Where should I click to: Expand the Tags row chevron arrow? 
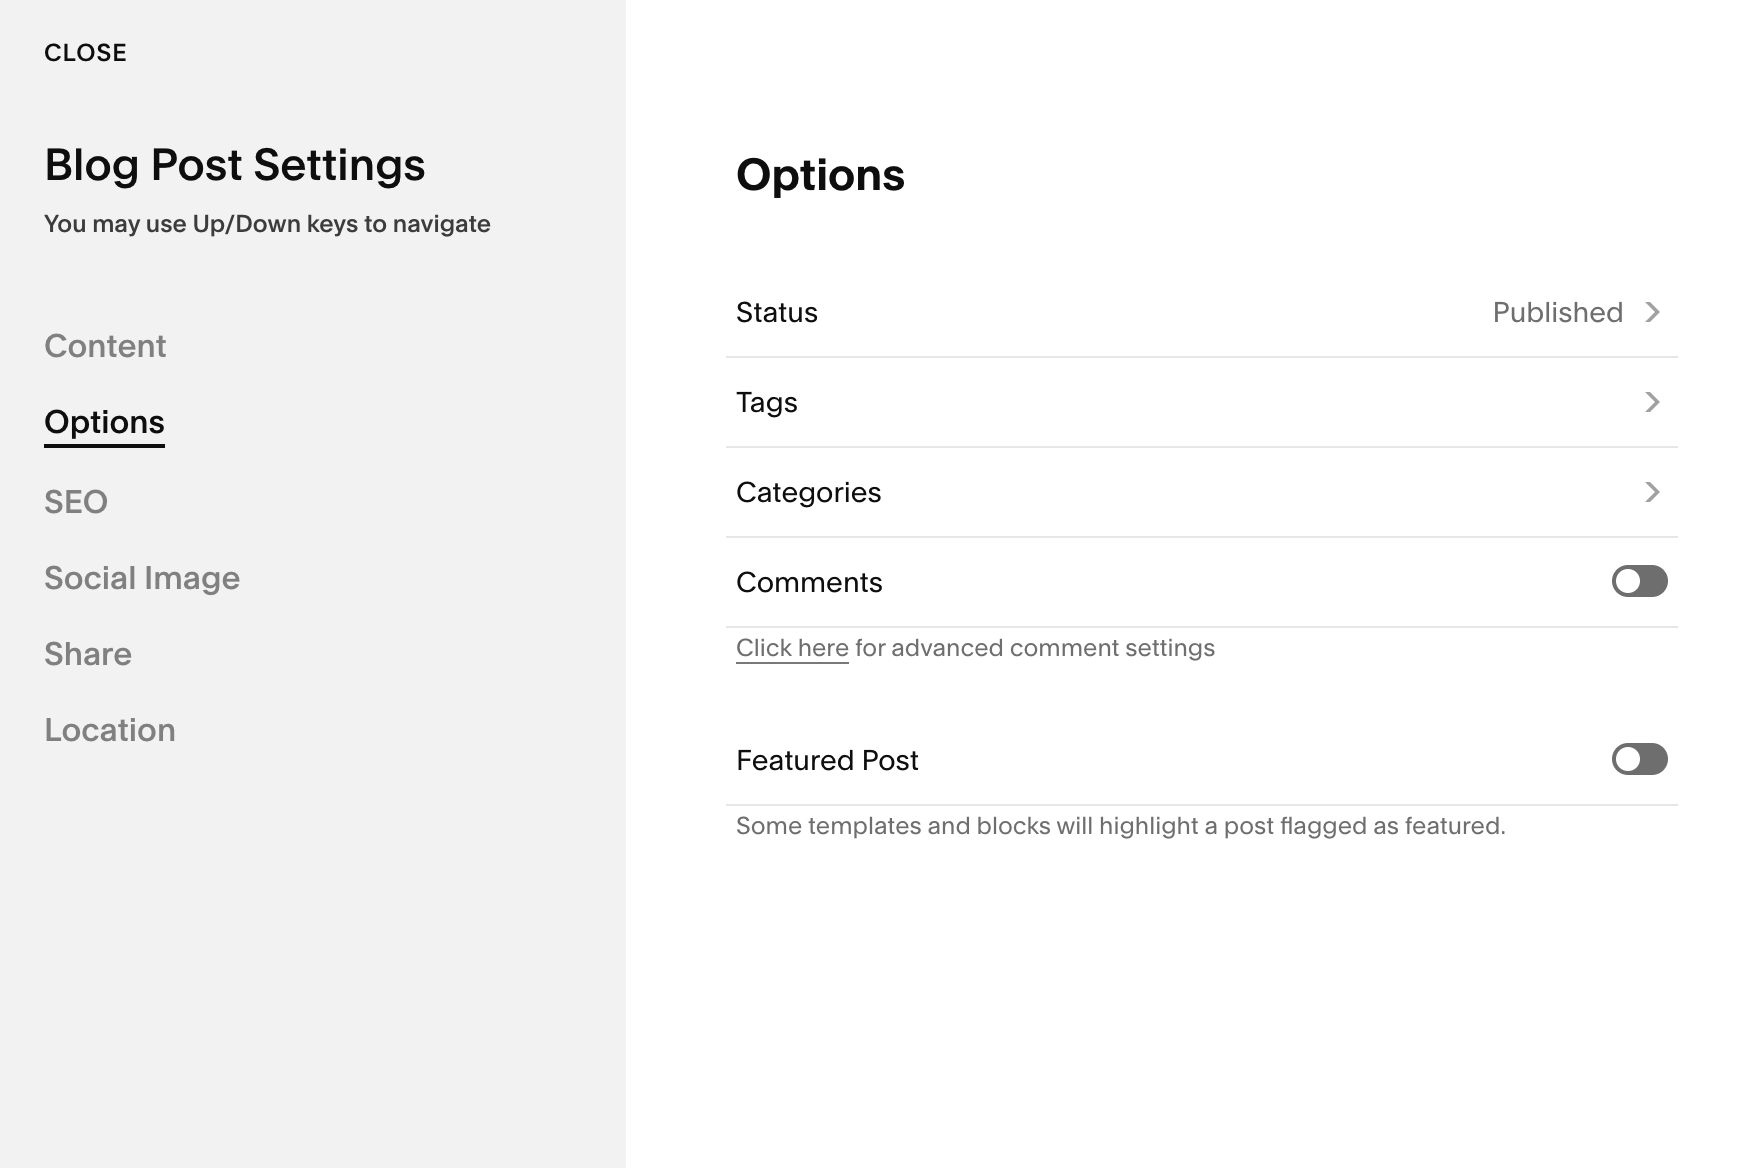[x=1652, y=402]
